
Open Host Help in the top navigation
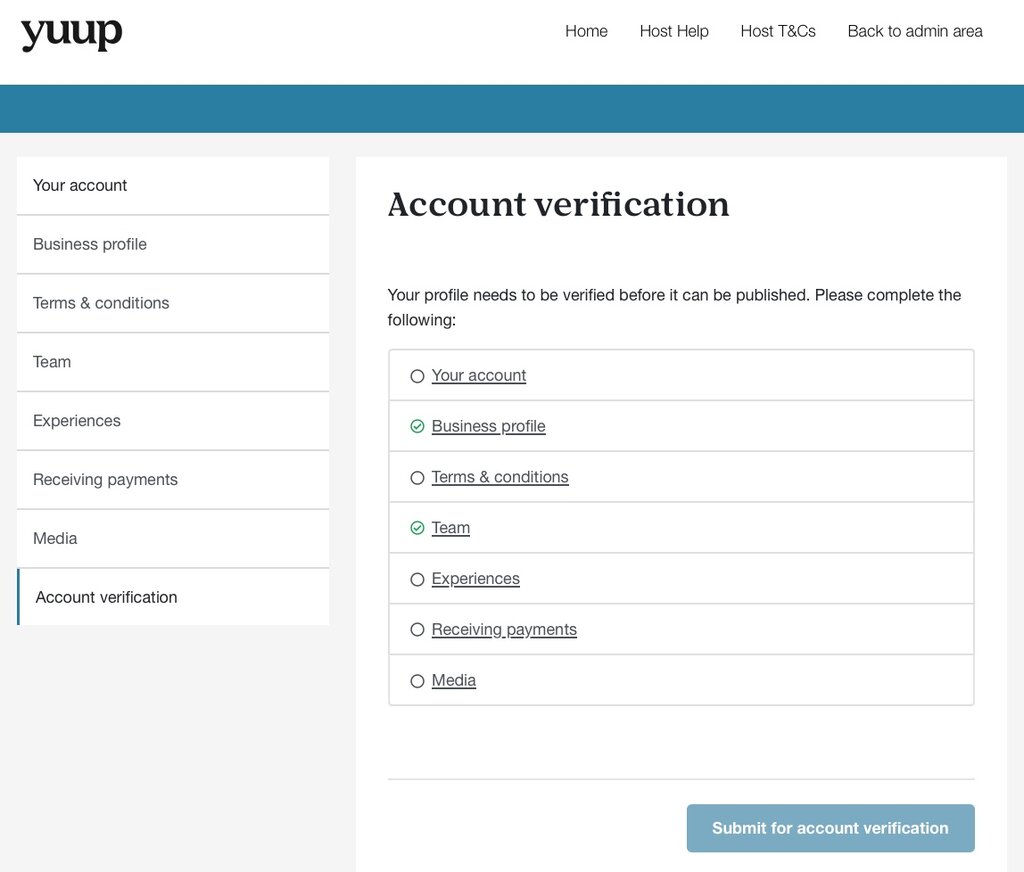pos(674,31)
